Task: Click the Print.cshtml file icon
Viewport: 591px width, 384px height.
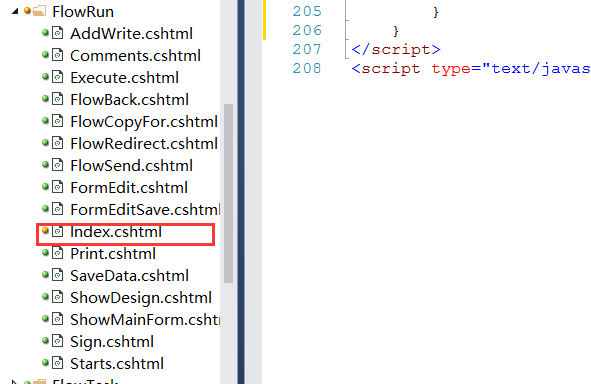Action: (57, 253)
